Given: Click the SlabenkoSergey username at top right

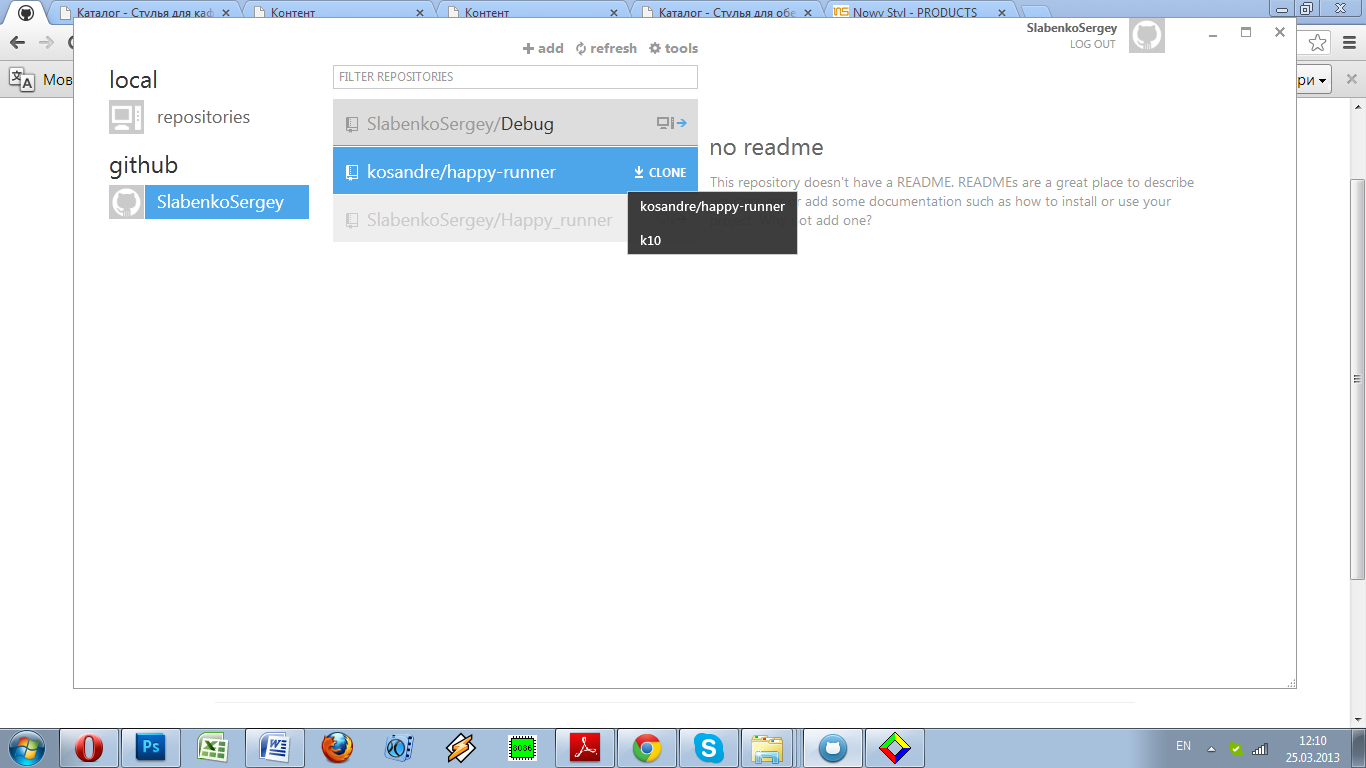Looking at the screenshot, I should pos(1072,28).
